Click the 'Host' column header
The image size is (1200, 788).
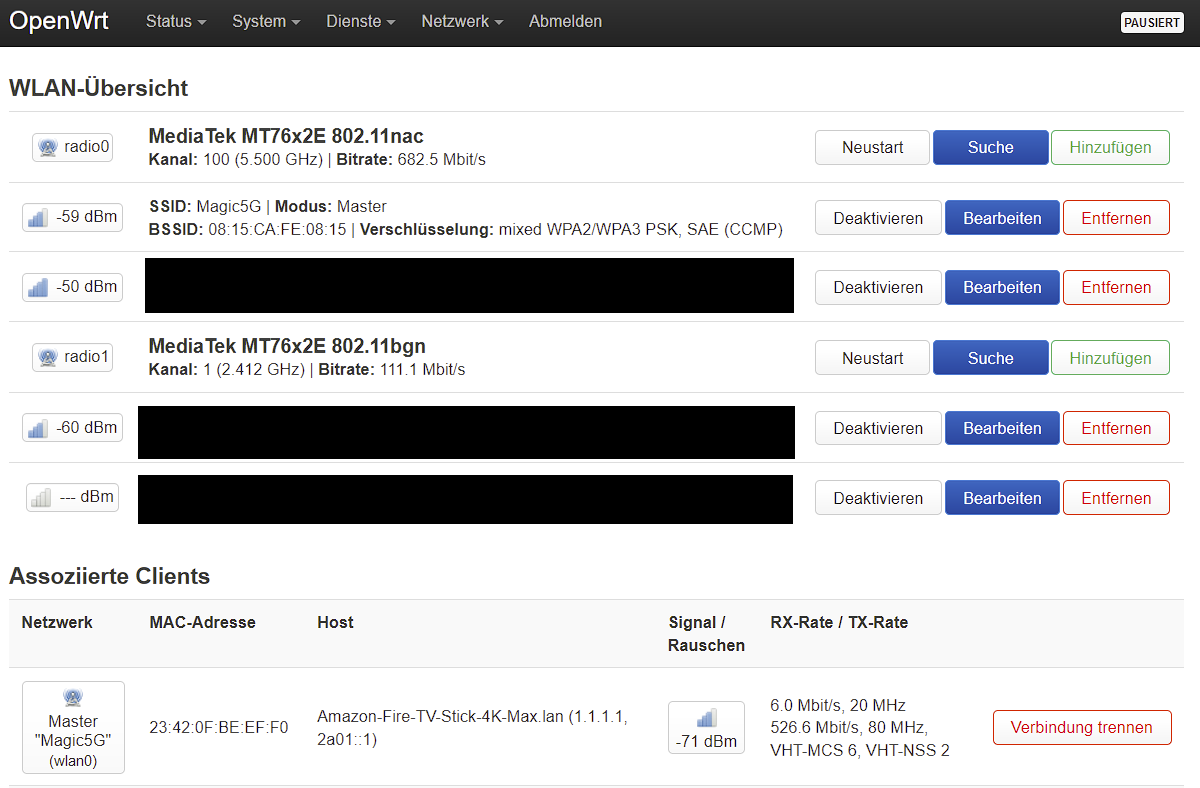(335, 622)
